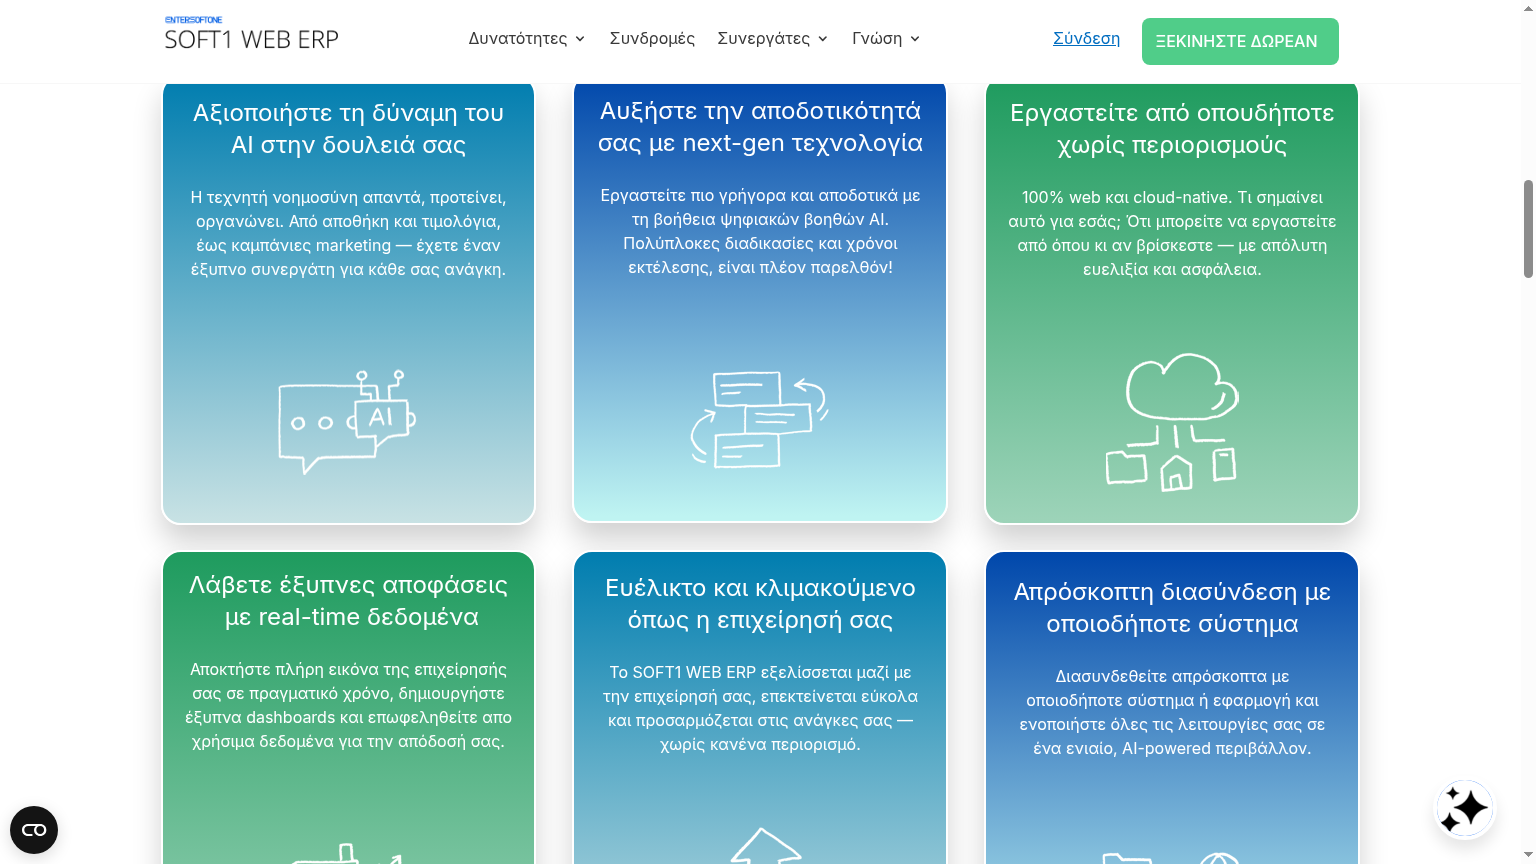Click heading 'Λάβετε έξυπνες αποφάσεις'
Screen dimensions: 1536x864
point(348,601)
